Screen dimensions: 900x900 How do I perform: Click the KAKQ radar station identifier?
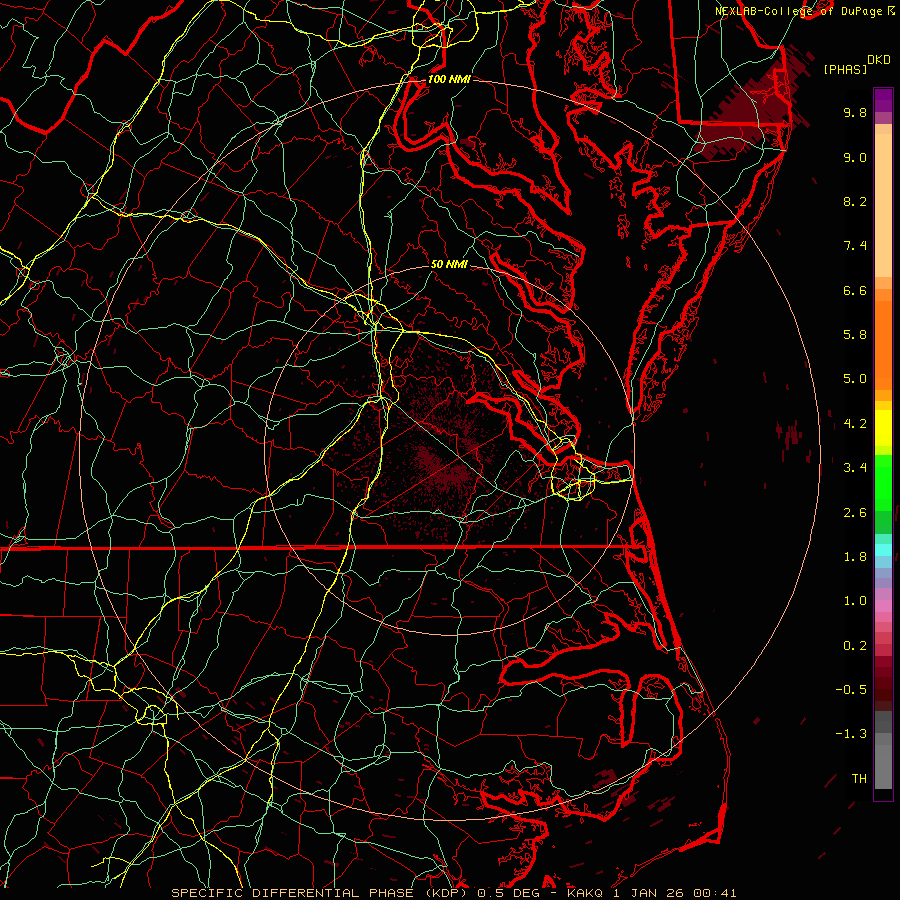point(584,893)
